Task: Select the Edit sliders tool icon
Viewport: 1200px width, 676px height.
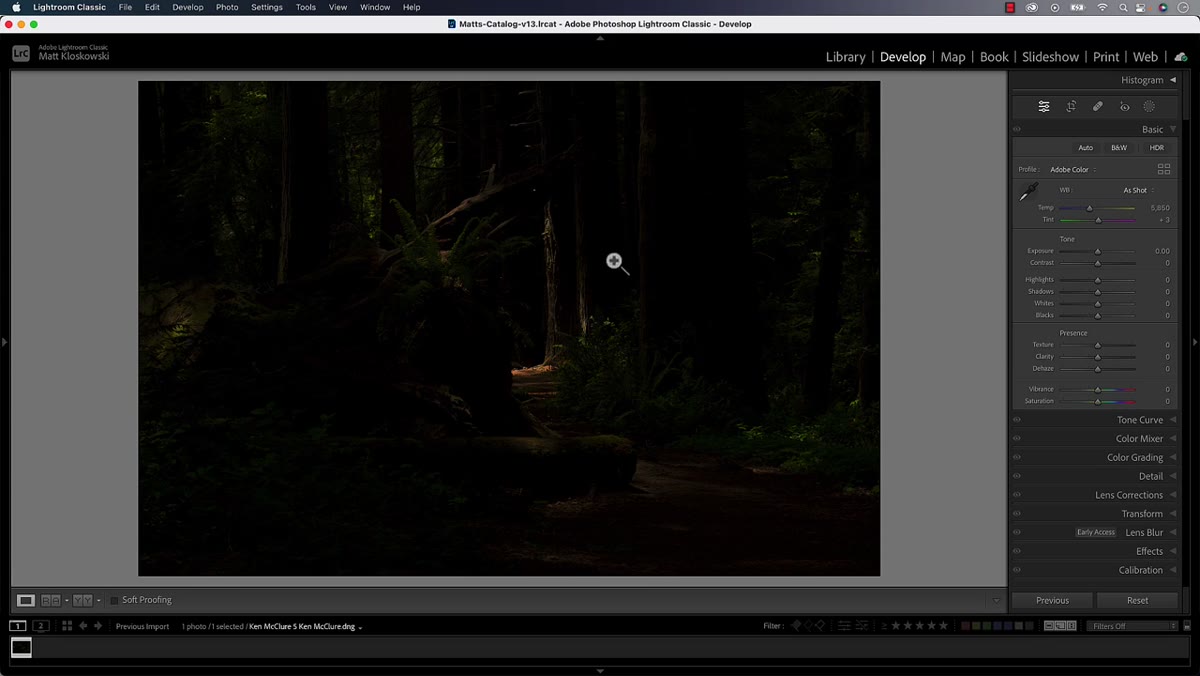Action: click(1044, 106)
